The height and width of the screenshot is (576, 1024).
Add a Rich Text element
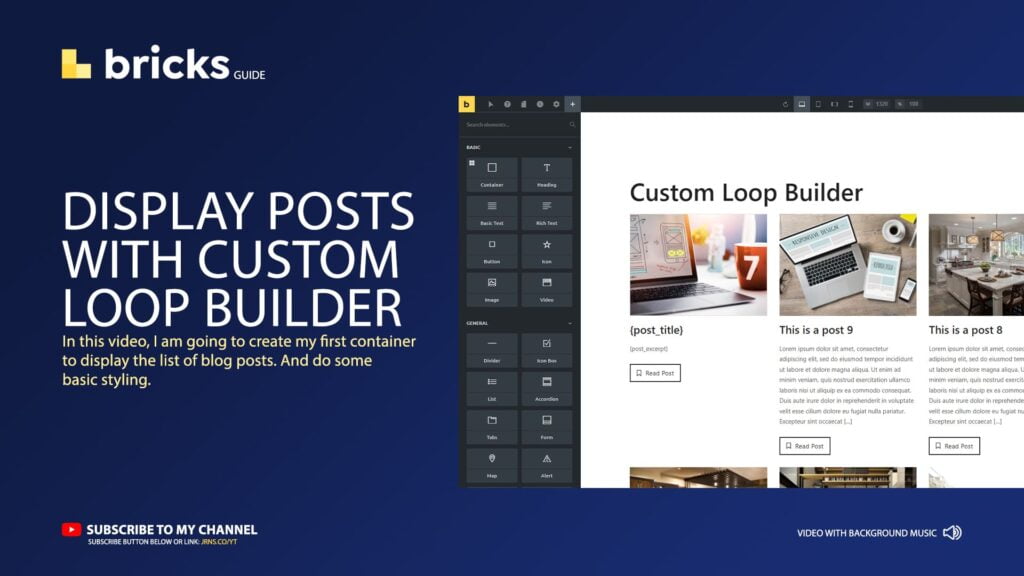click(547, 213)
